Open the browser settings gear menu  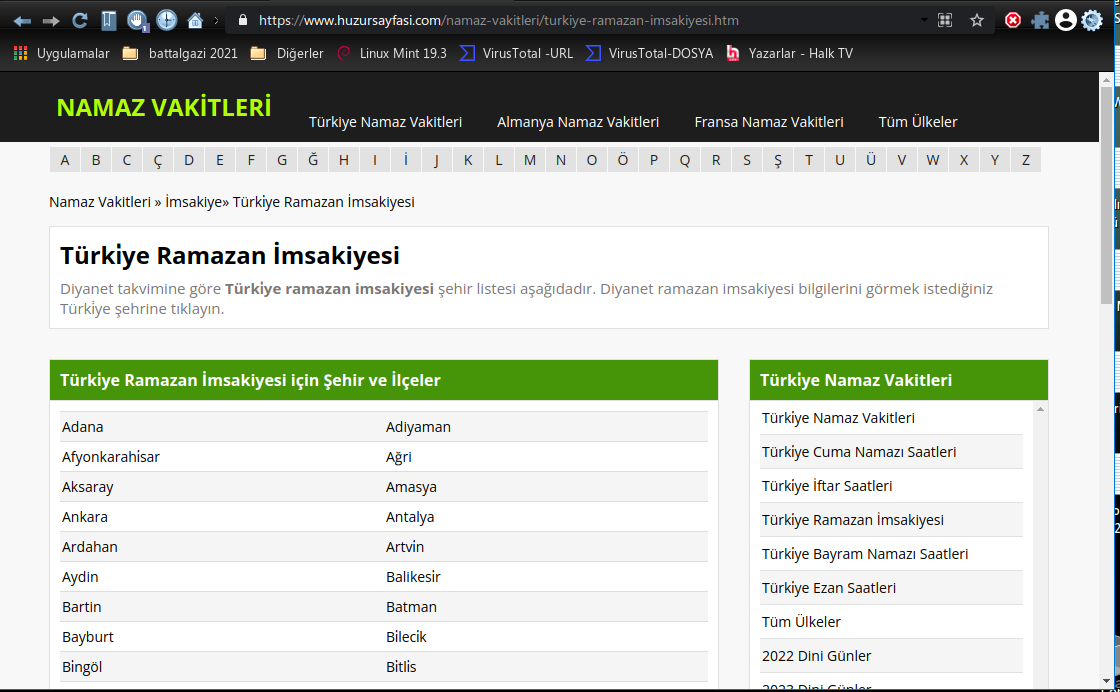tap(1092, 20)
